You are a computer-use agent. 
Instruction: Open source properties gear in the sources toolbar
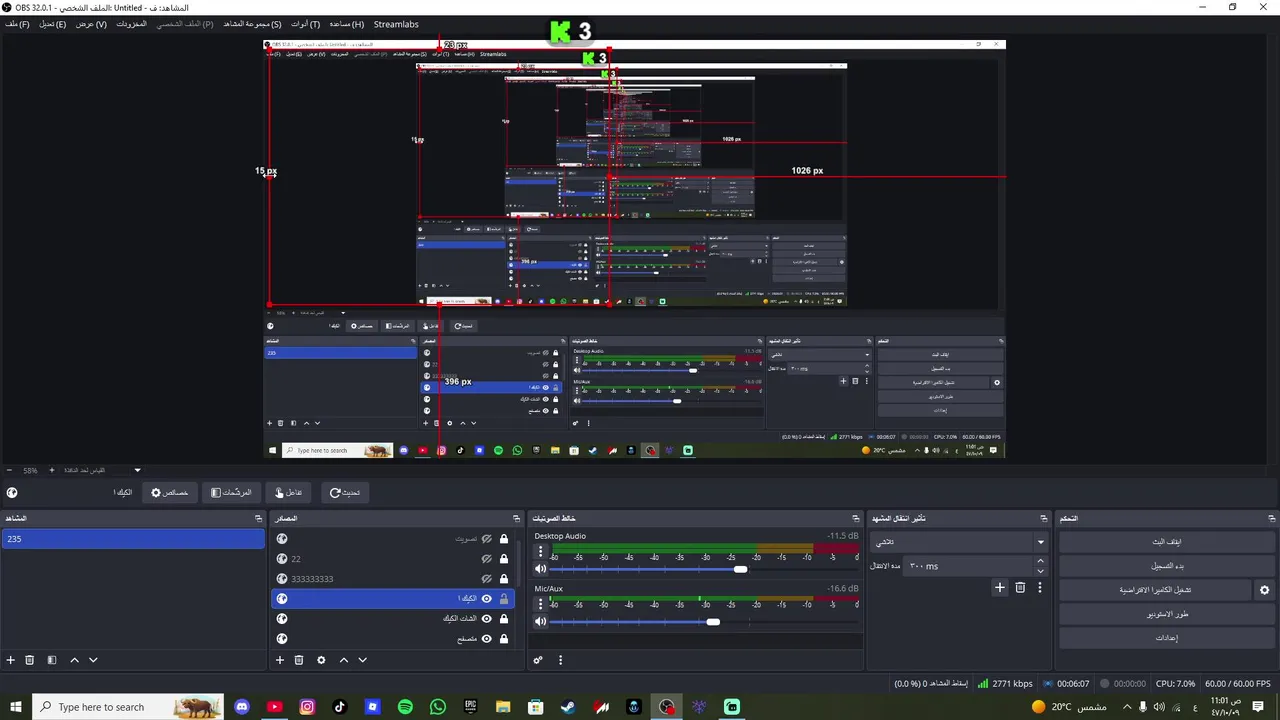pos(321,660)
